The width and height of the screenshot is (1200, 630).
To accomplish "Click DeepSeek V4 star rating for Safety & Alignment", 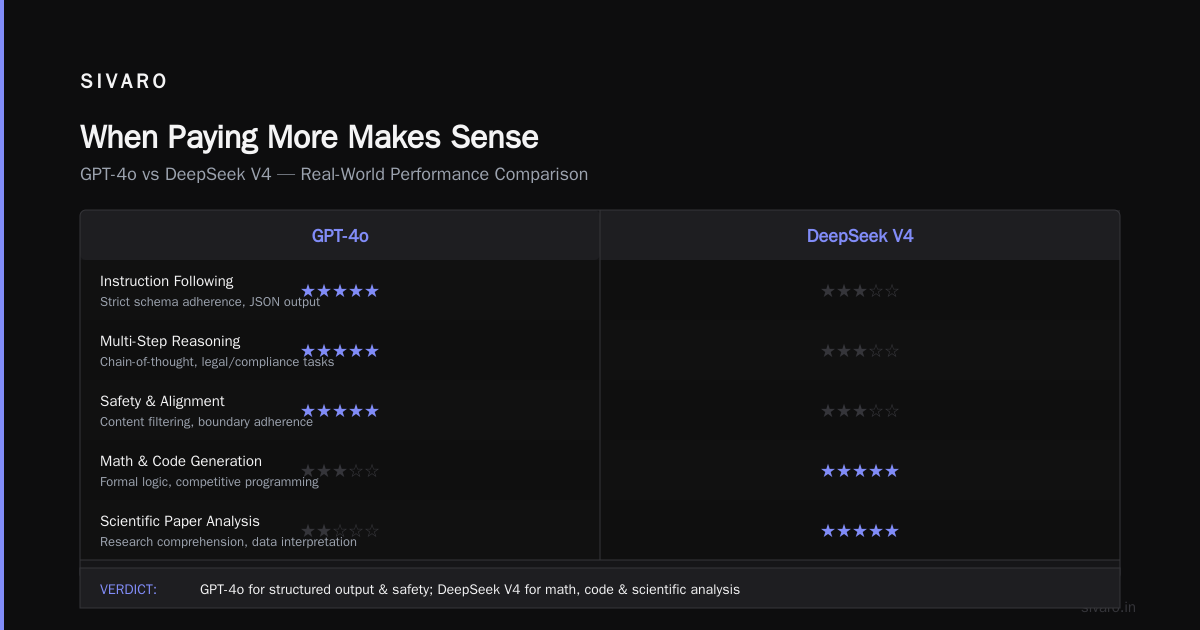I will pyautogui.click(x=860, y=411).
